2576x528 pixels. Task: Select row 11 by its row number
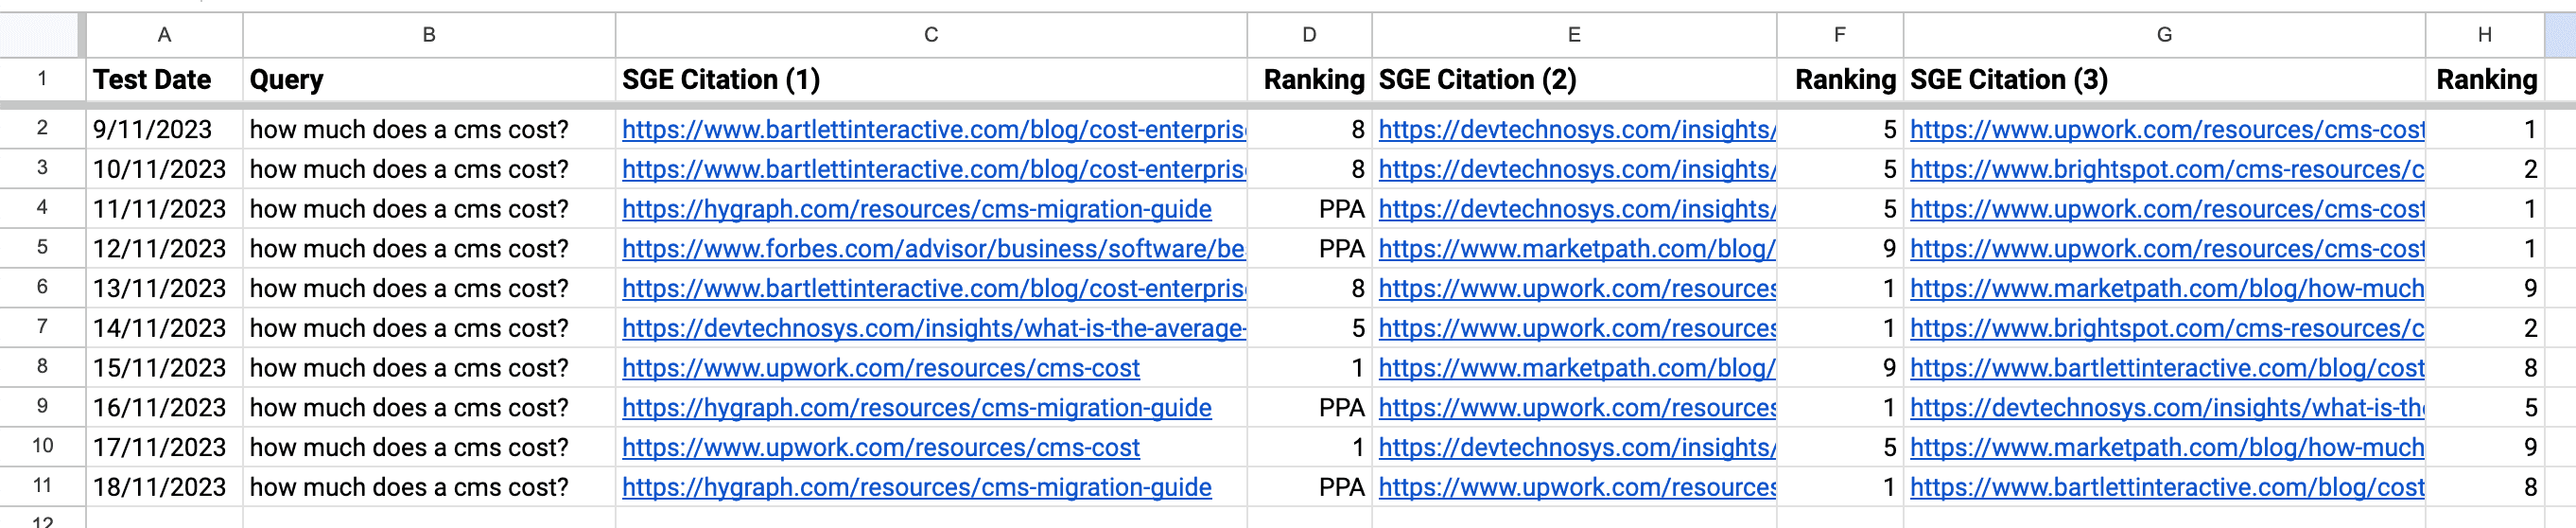[x=42, y=486]
